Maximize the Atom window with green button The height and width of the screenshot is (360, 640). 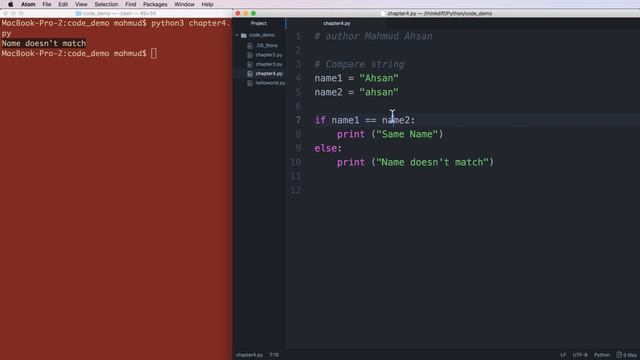(x=253, y=13)
